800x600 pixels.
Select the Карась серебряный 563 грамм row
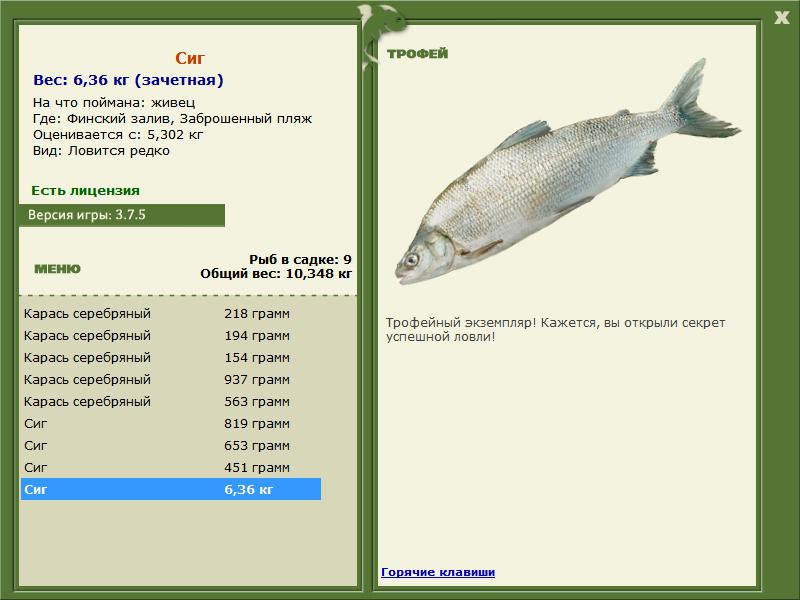point(171,401)
